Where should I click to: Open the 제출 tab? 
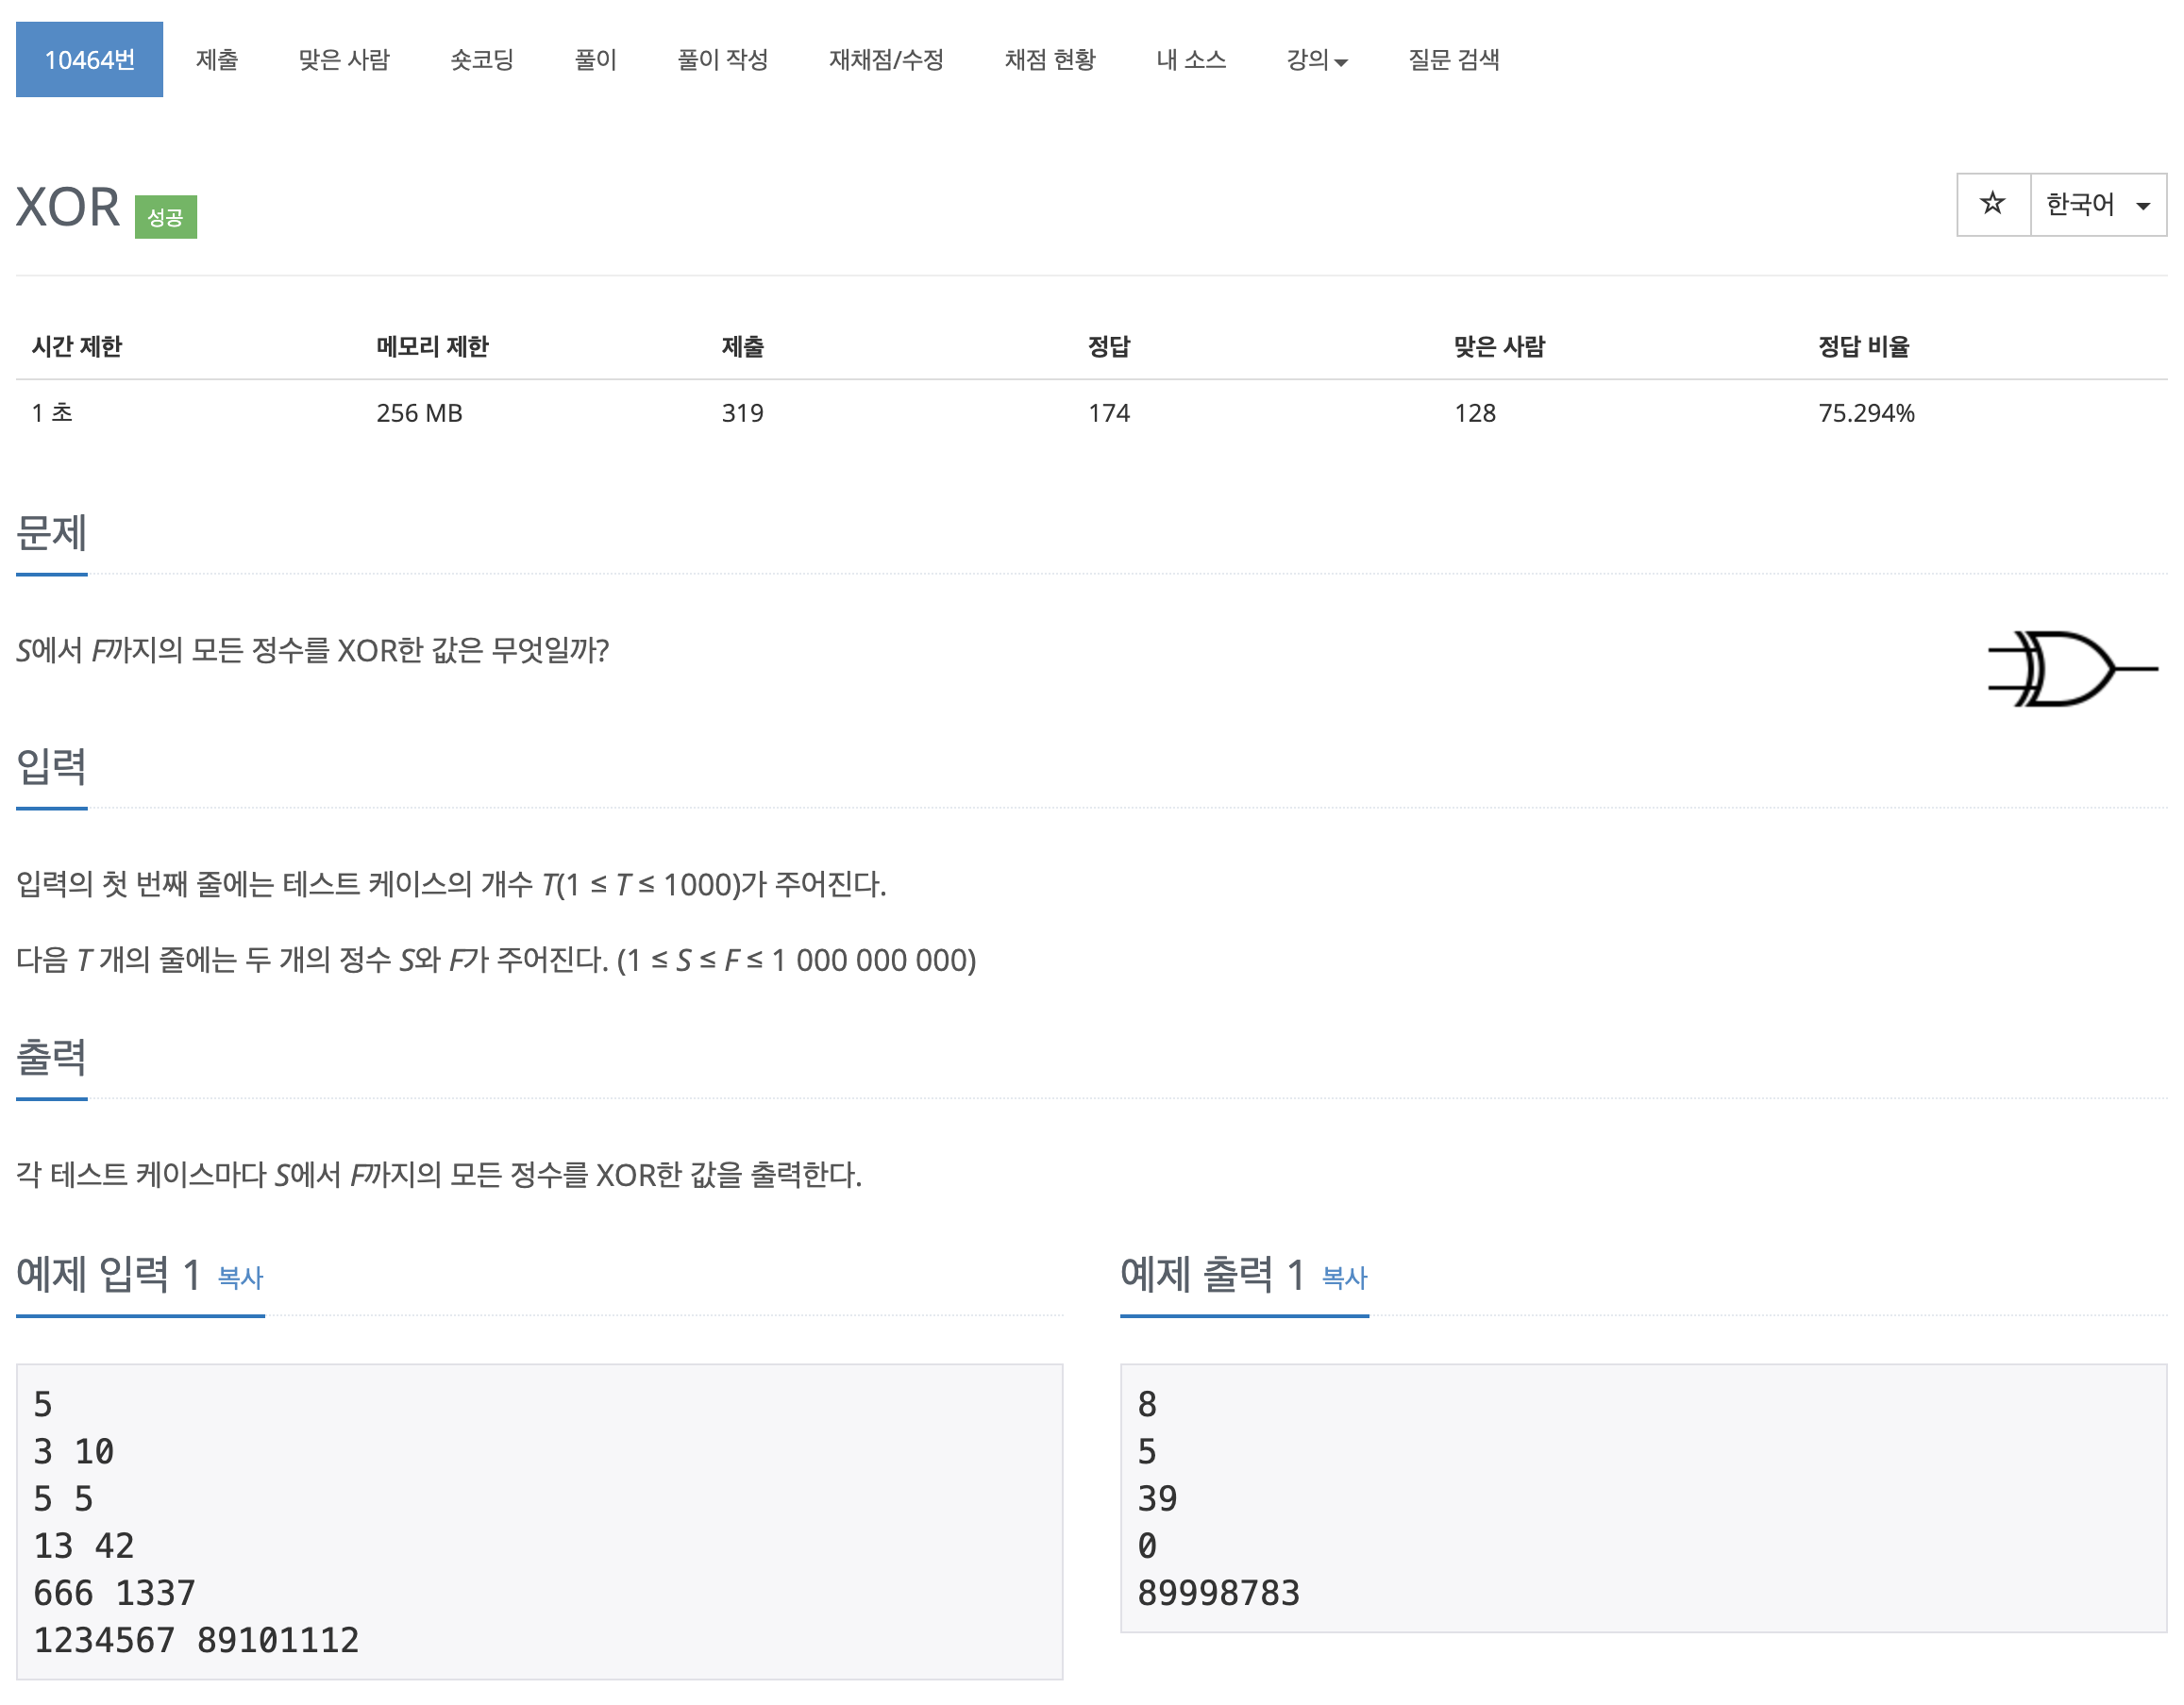click(216, 60)
